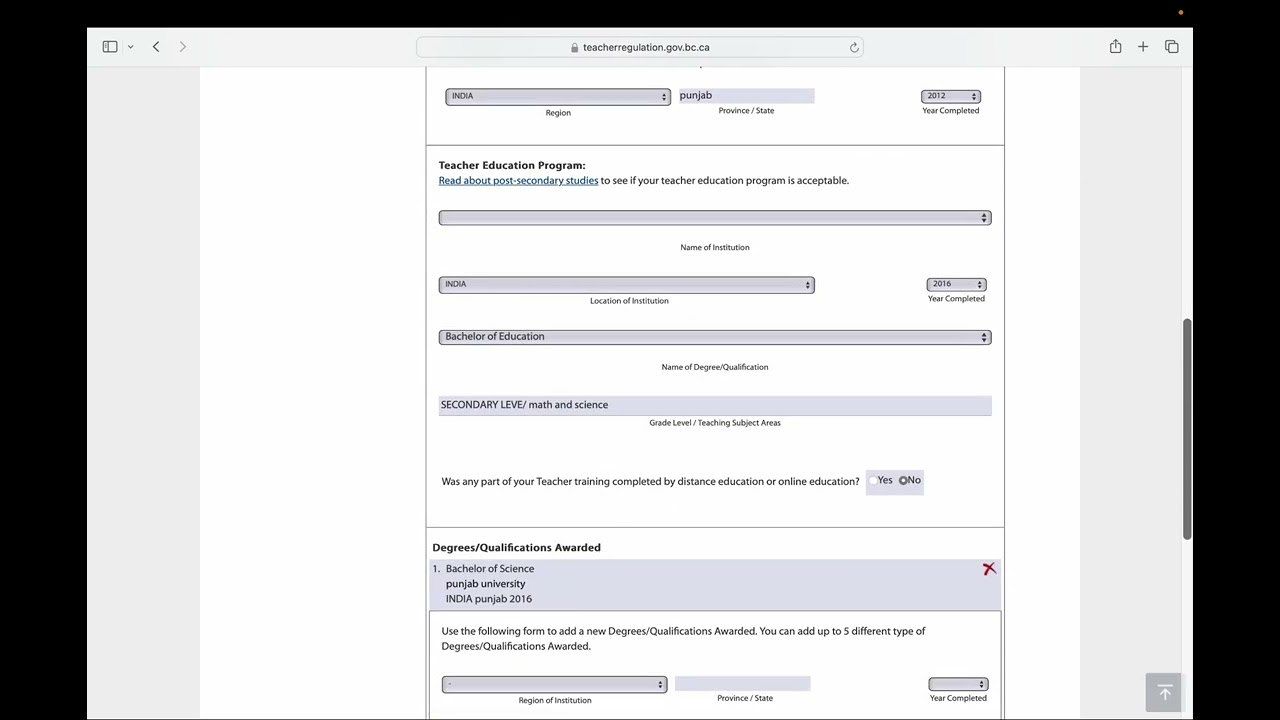The image size is (1280, 720).
Task: Open the 2012 Year Completed dropdown
Action: (951, 96)
